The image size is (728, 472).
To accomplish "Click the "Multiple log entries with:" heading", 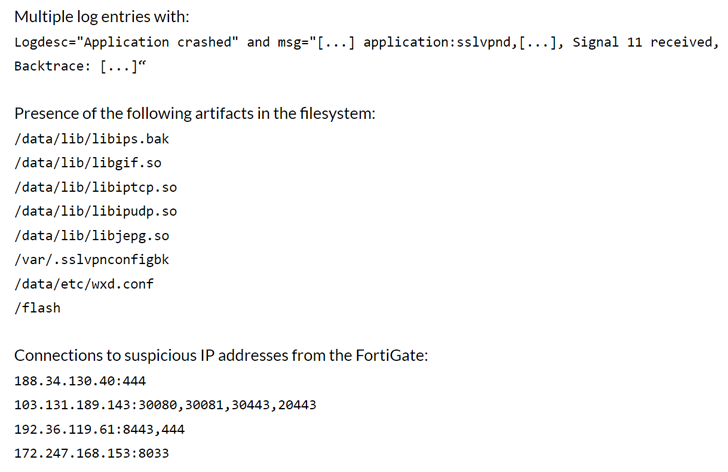I will (x=101, y=17).
